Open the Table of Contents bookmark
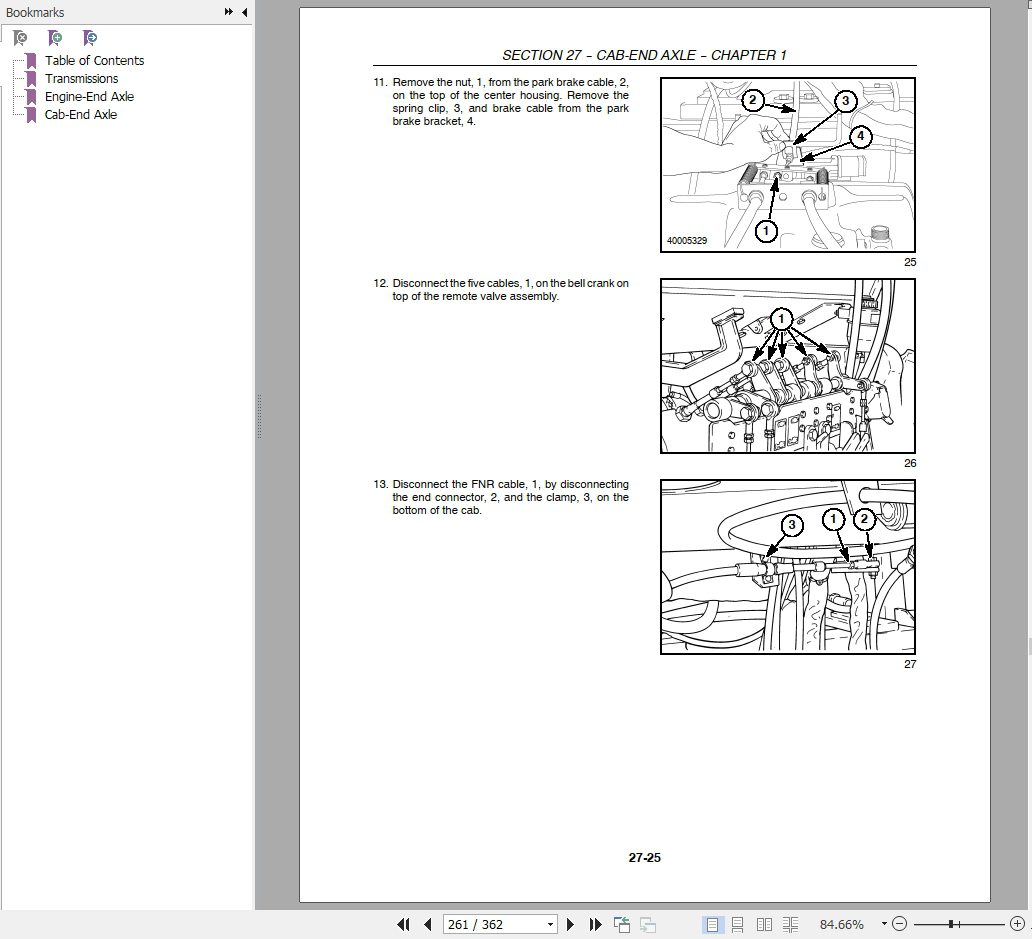The width and height of the screenshot is (1032, 939). (x=94, y=60)
